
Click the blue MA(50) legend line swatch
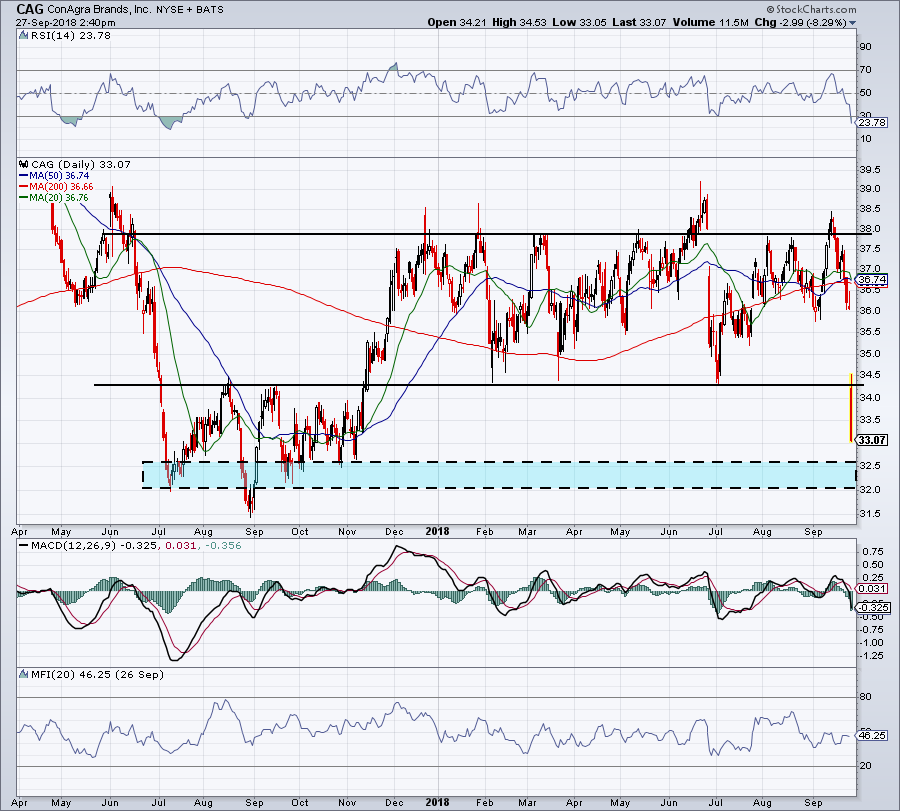tap(24, 176)
